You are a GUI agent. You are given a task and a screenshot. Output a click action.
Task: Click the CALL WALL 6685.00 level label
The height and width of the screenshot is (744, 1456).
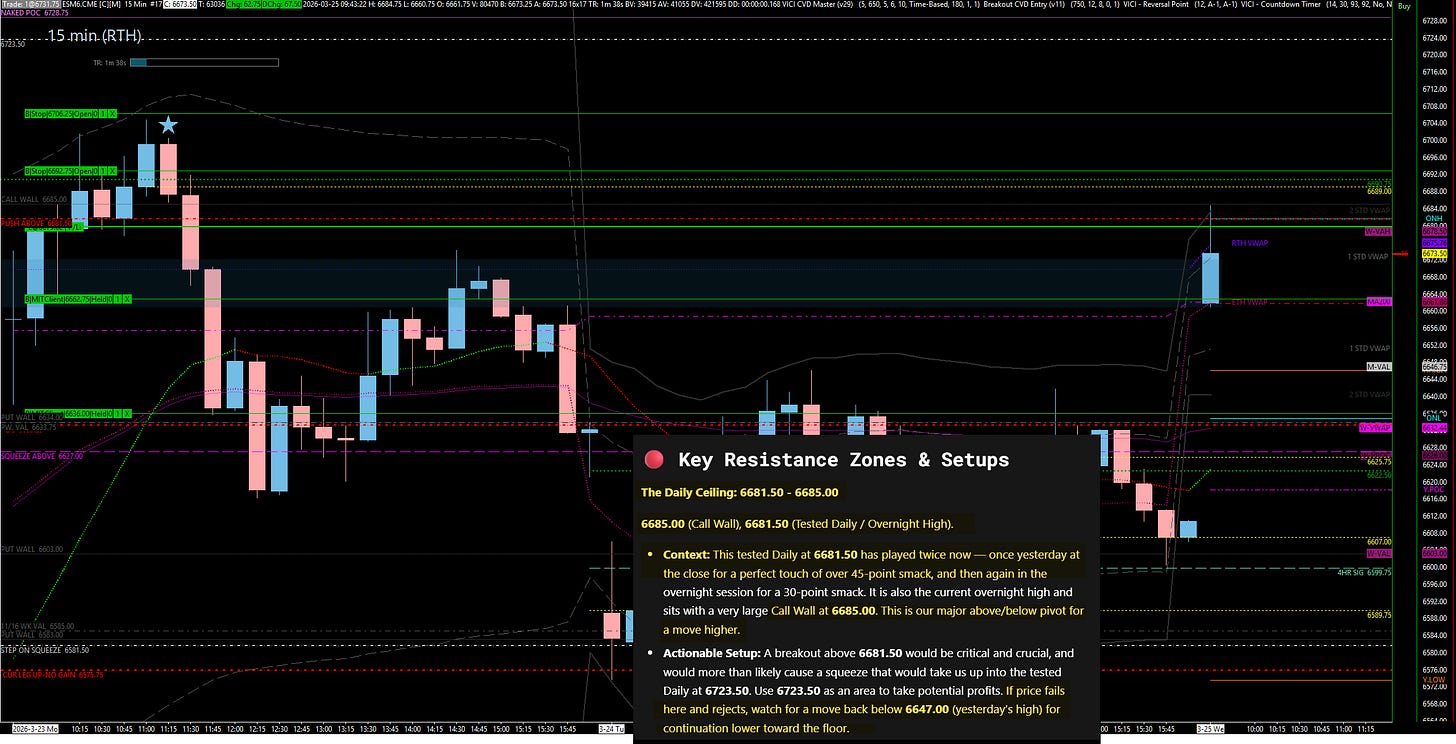click(x=36, y=199)
